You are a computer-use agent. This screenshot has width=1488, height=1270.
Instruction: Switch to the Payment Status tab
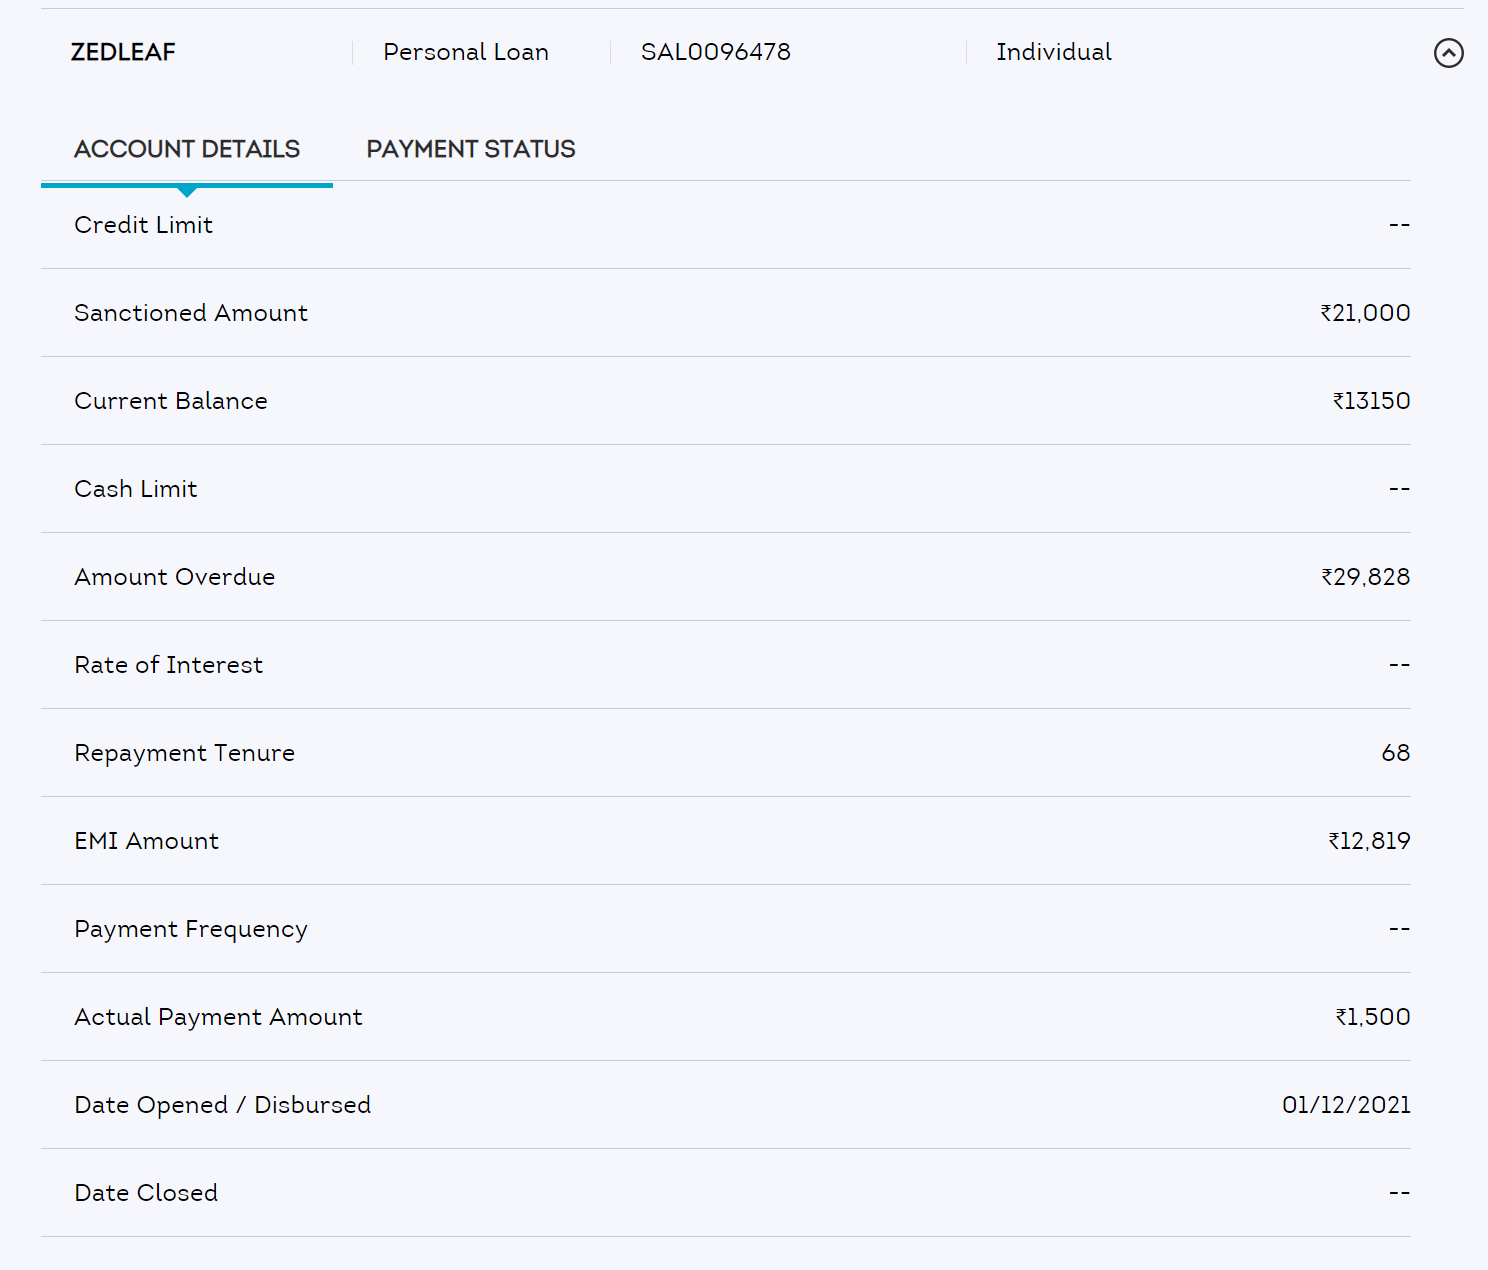tap(470, 149)
